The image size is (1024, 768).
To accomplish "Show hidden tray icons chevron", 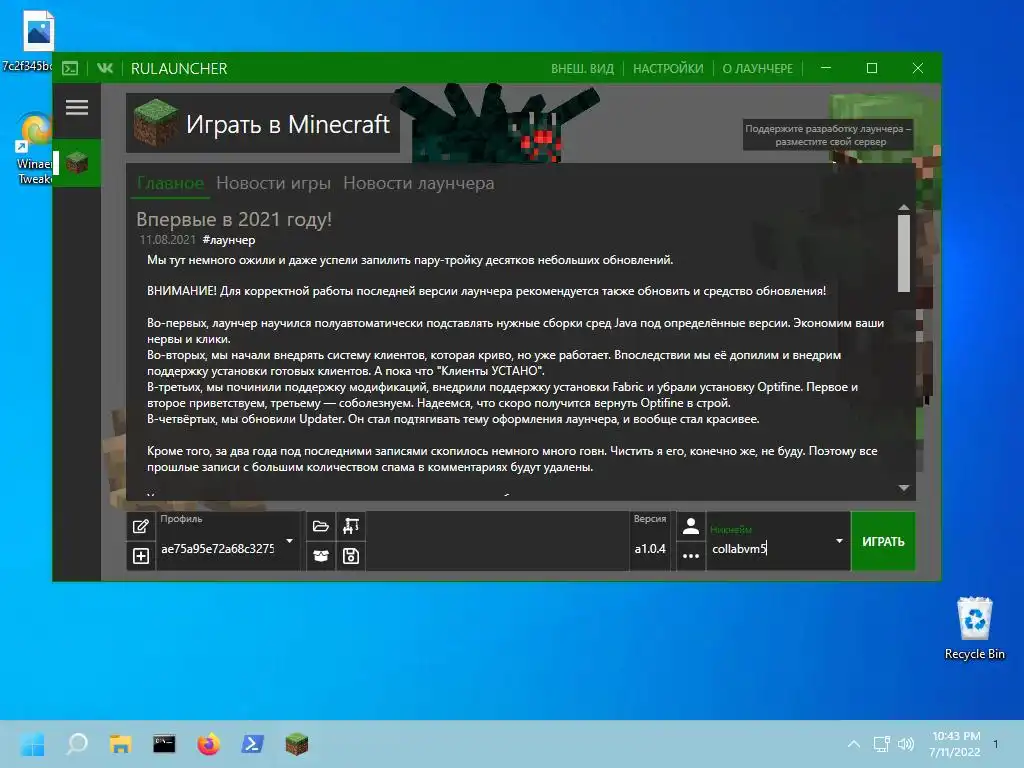I will 854,744.
